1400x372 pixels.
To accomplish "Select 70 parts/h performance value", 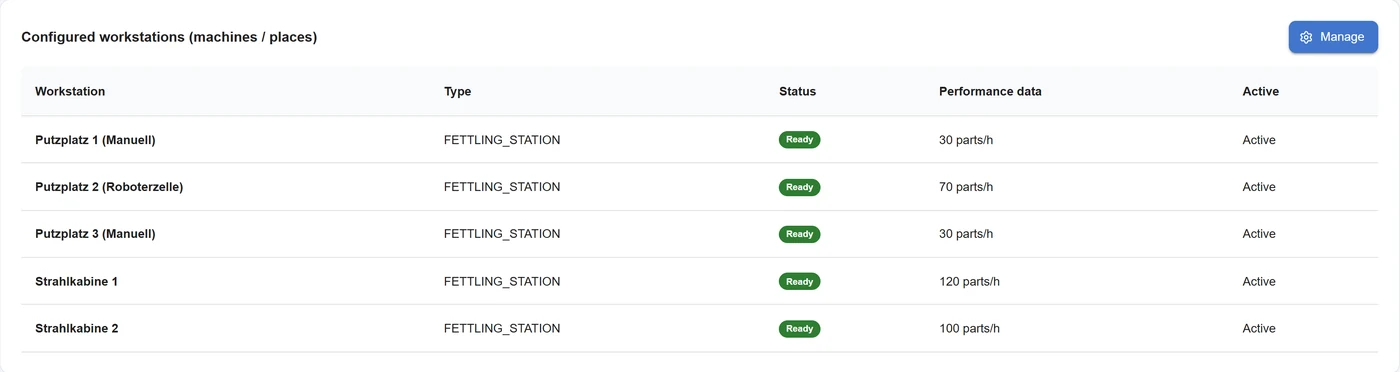I will [x=966, y=187].
